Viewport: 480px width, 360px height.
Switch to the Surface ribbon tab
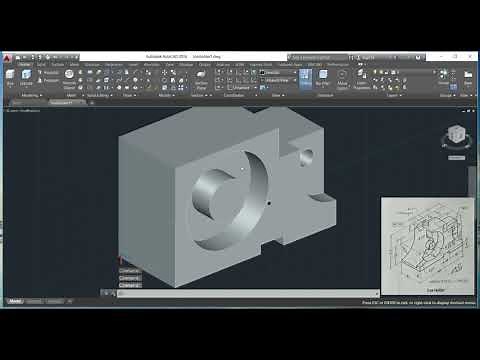57,65
